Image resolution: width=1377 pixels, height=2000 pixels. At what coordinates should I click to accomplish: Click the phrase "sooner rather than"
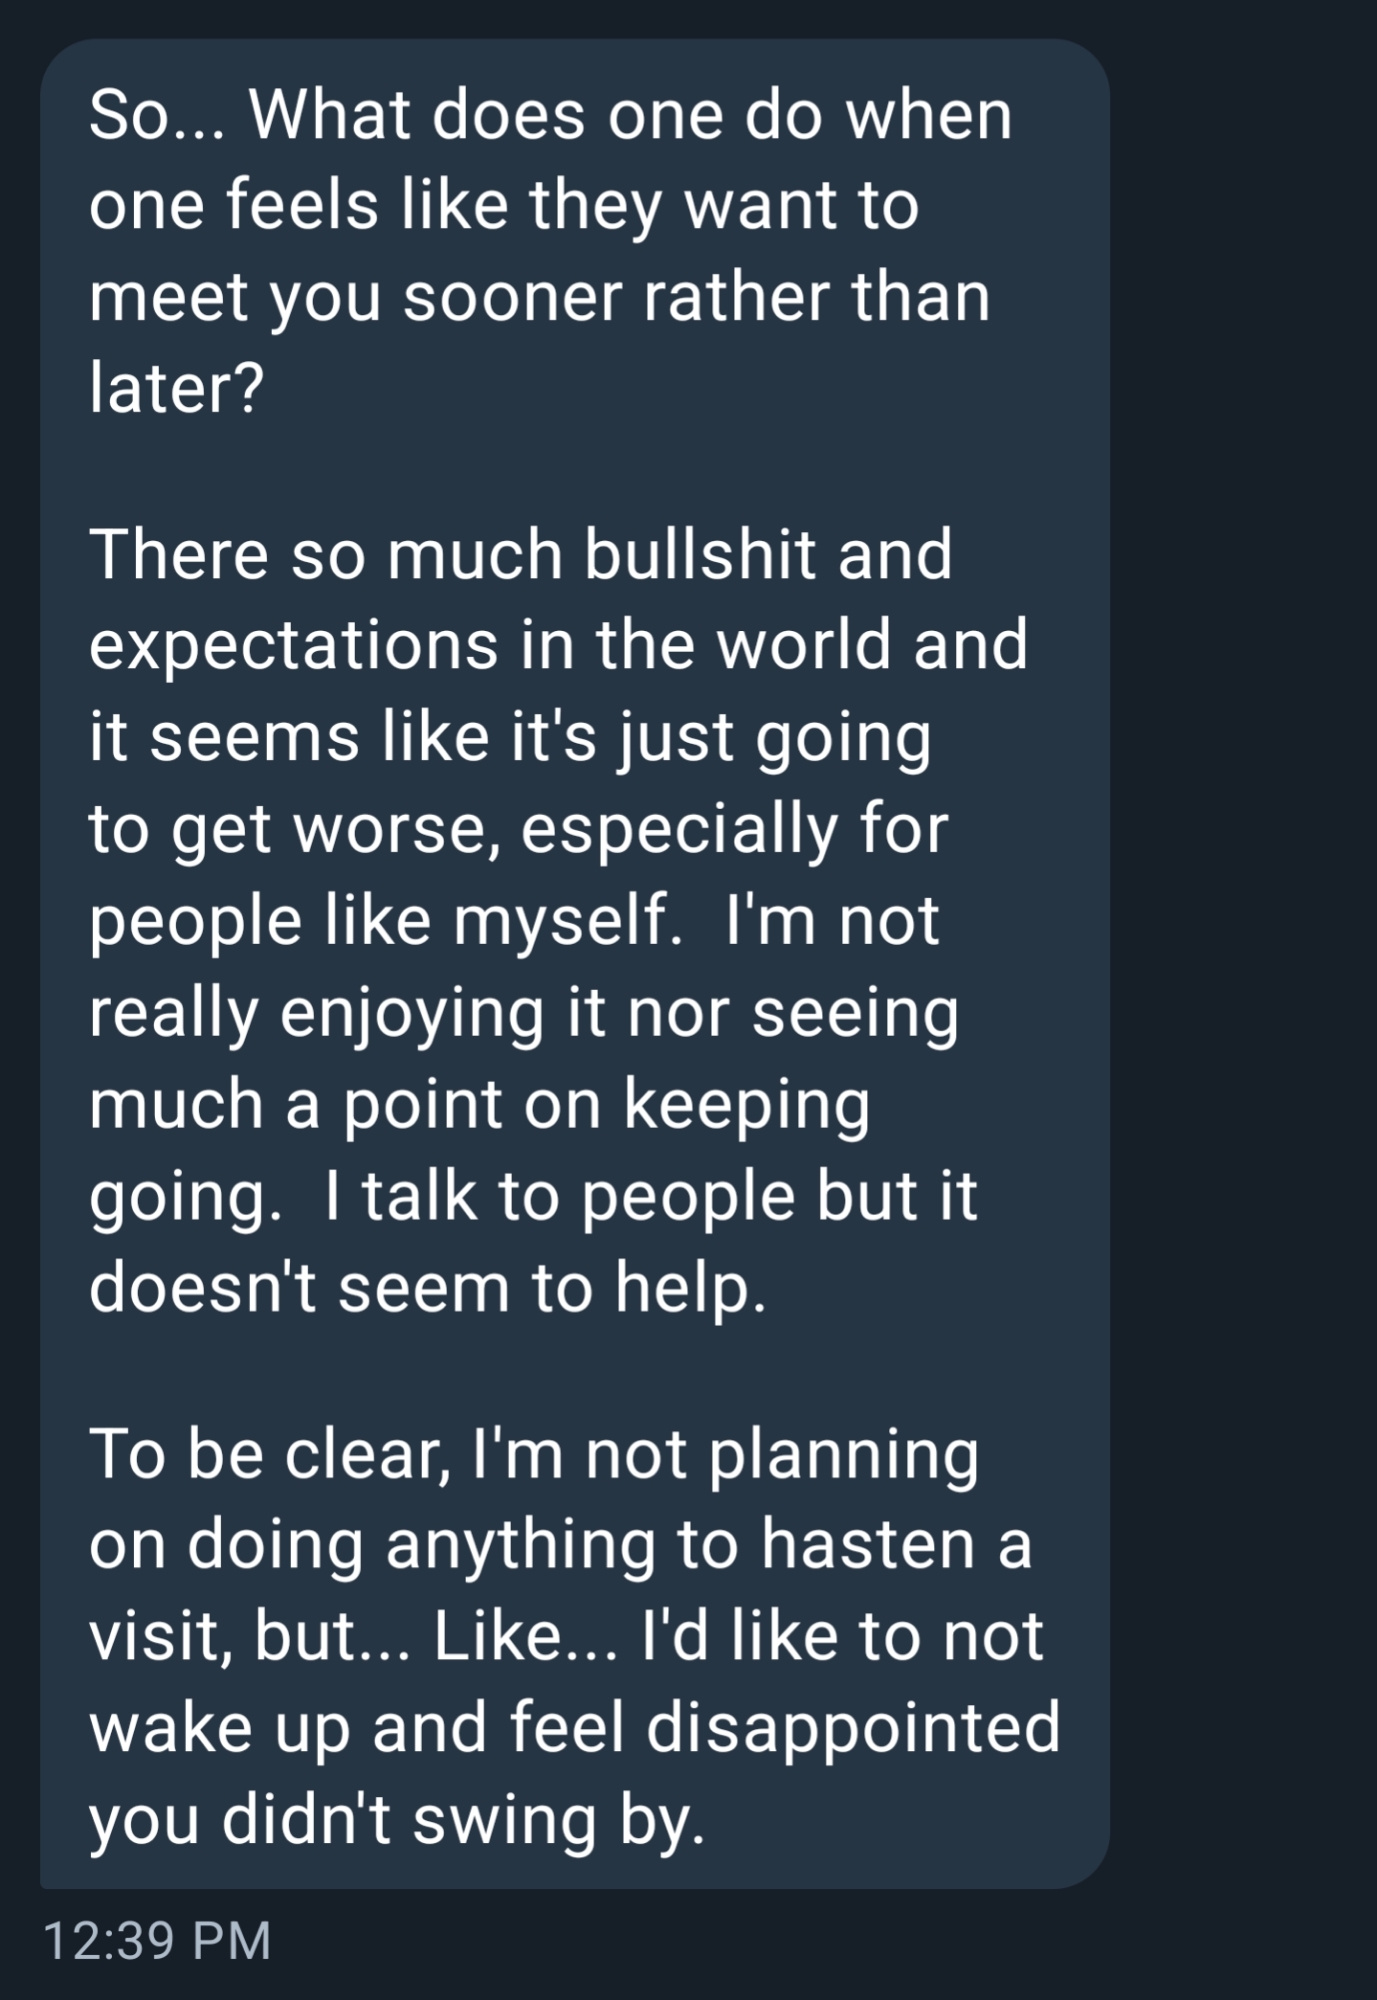click(696, 297)
